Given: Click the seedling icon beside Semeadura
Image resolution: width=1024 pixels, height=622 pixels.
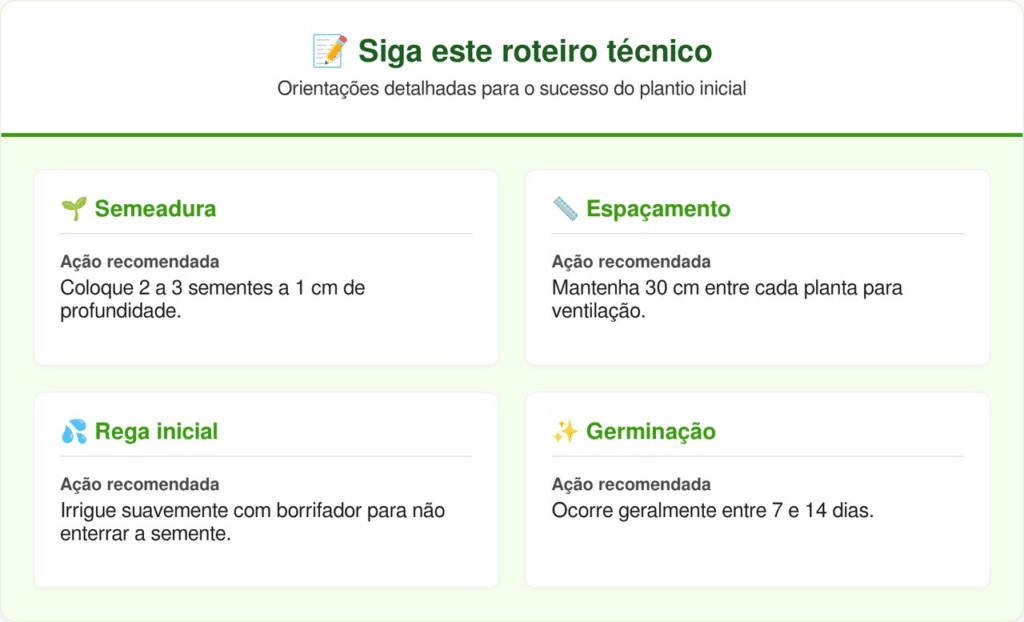Looking at the screenshot, I should [x=73, y=209].
